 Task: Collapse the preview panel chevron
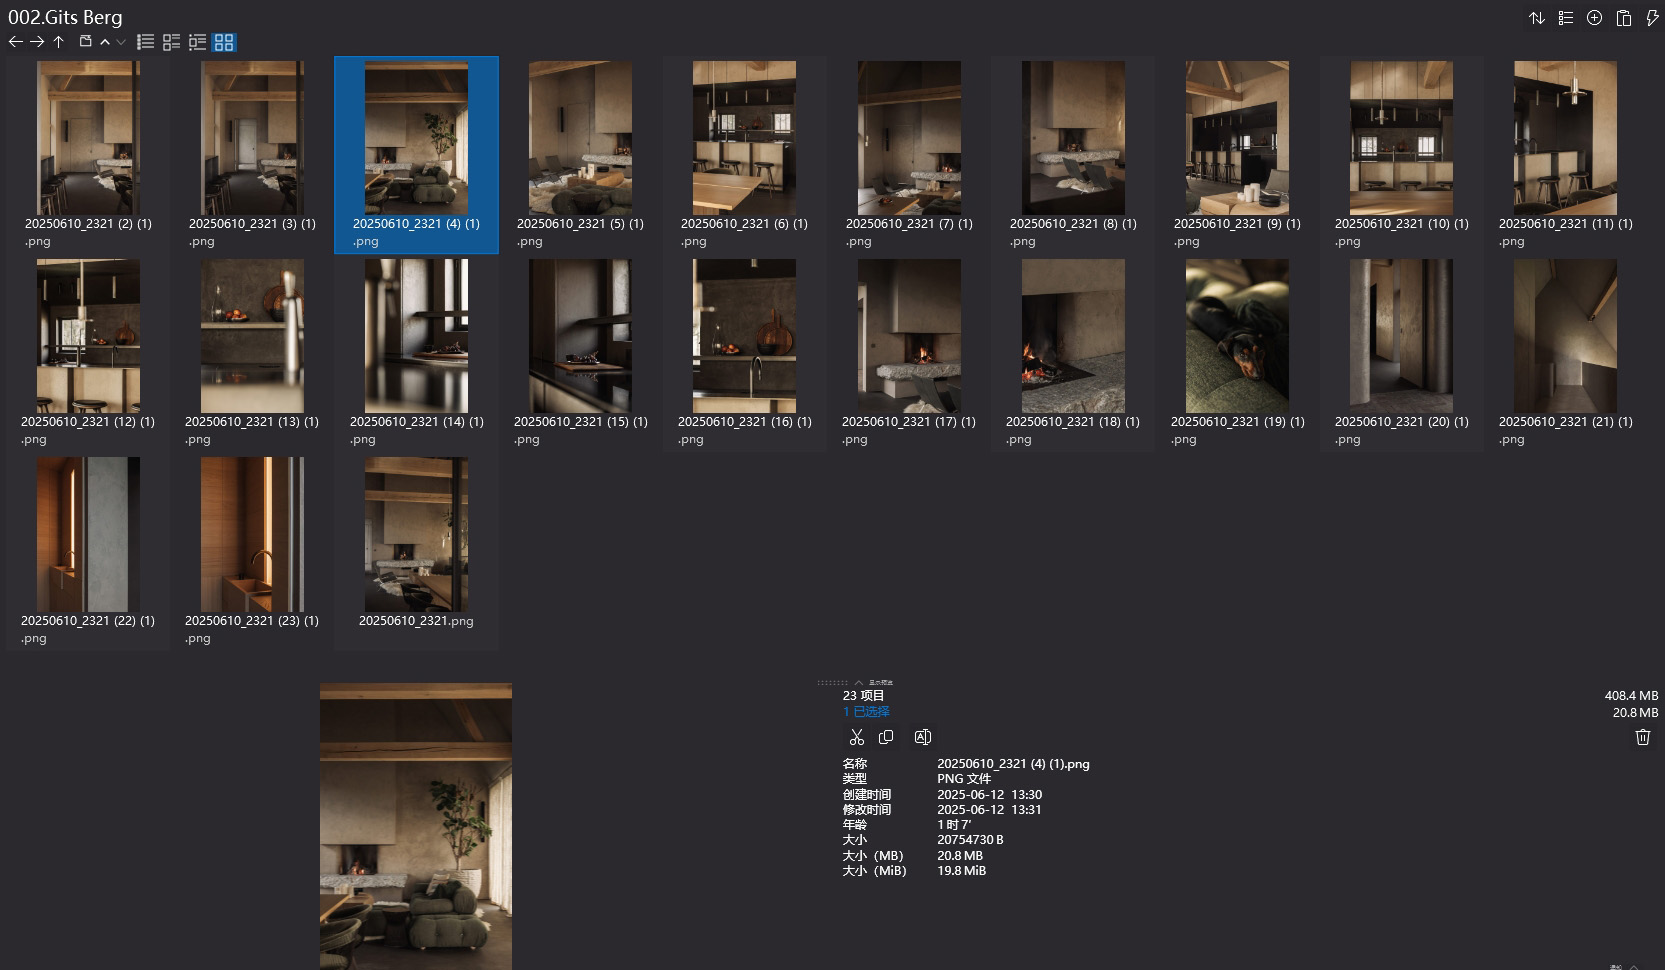(x=858, y=684)
